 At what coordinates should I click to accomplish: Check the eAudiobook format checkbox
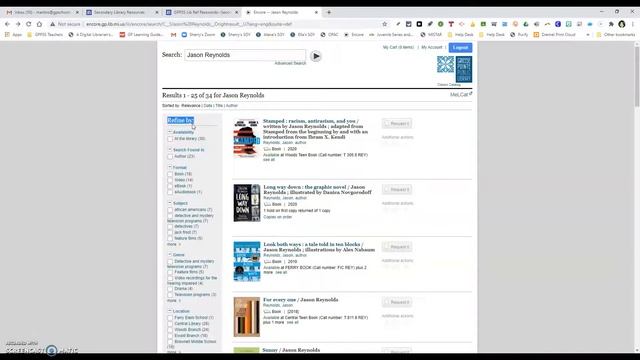point(170,192)
